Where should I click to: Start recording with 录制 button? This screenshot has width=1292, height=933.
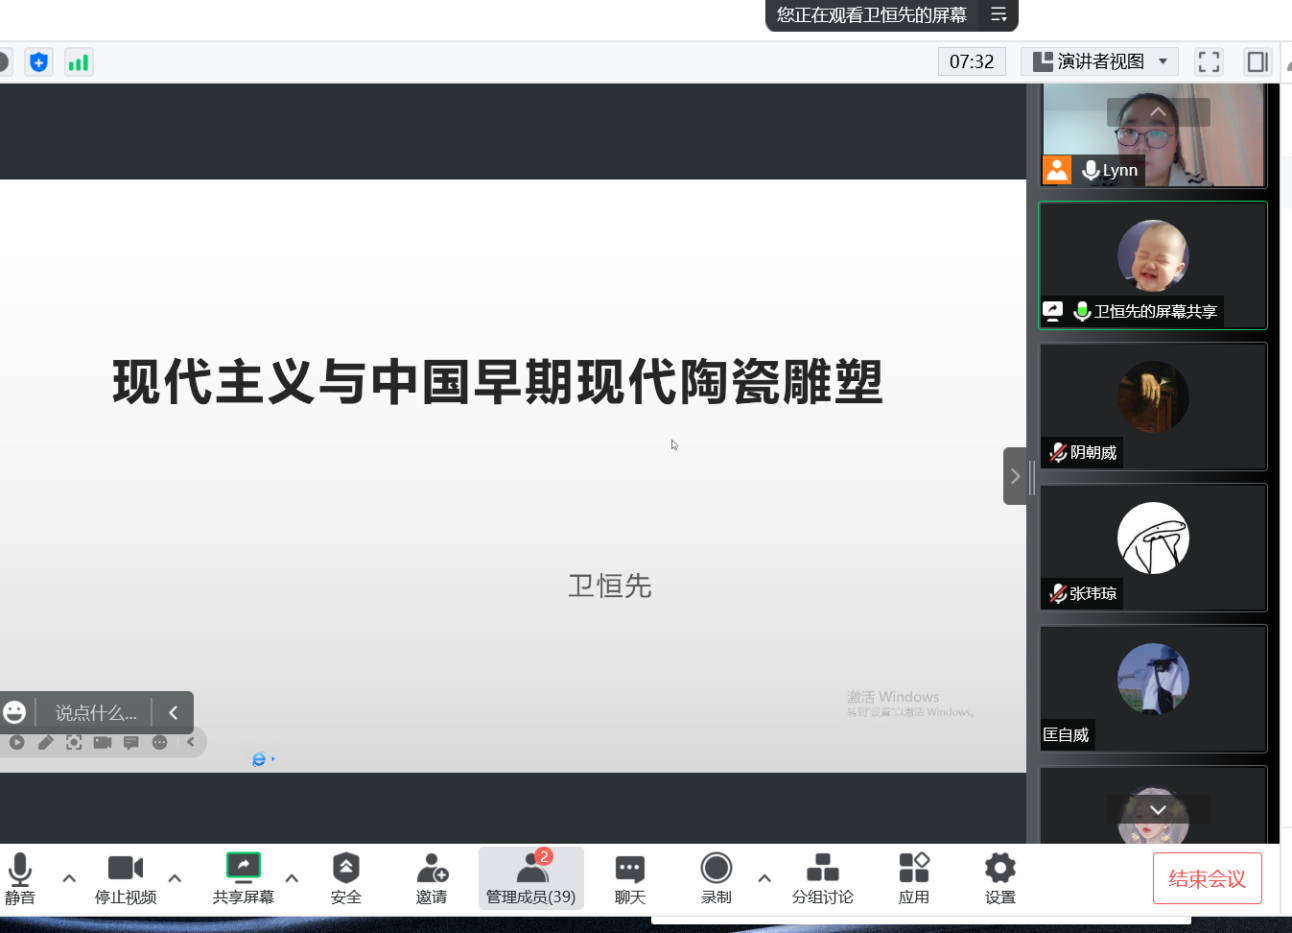tap(716, 877)
